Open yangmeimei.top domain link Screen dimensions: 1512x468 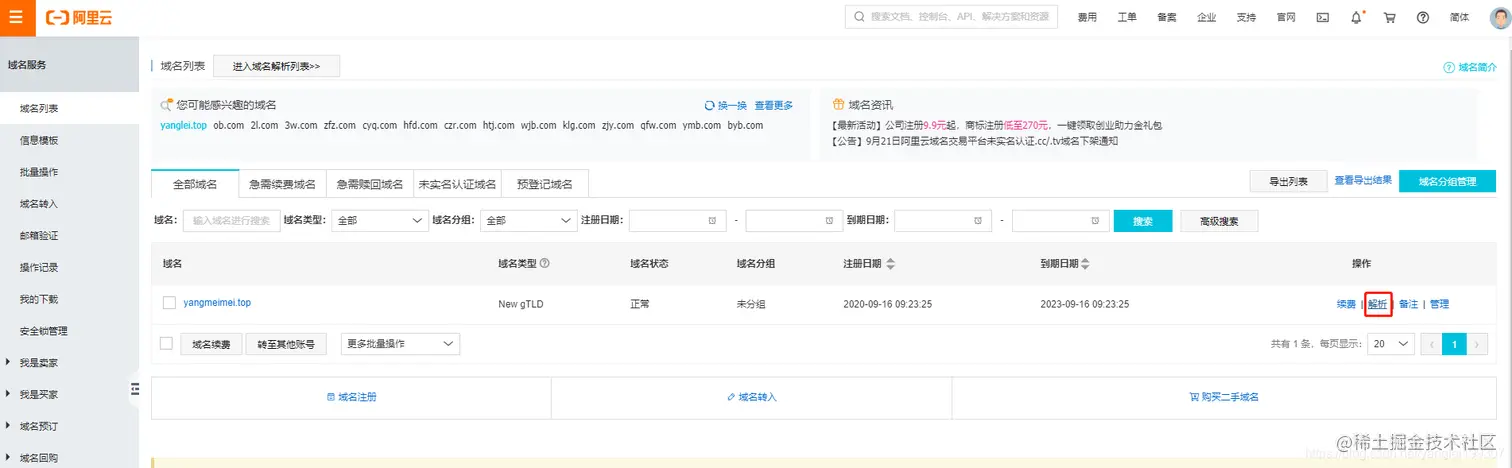(x=217, y=302)
